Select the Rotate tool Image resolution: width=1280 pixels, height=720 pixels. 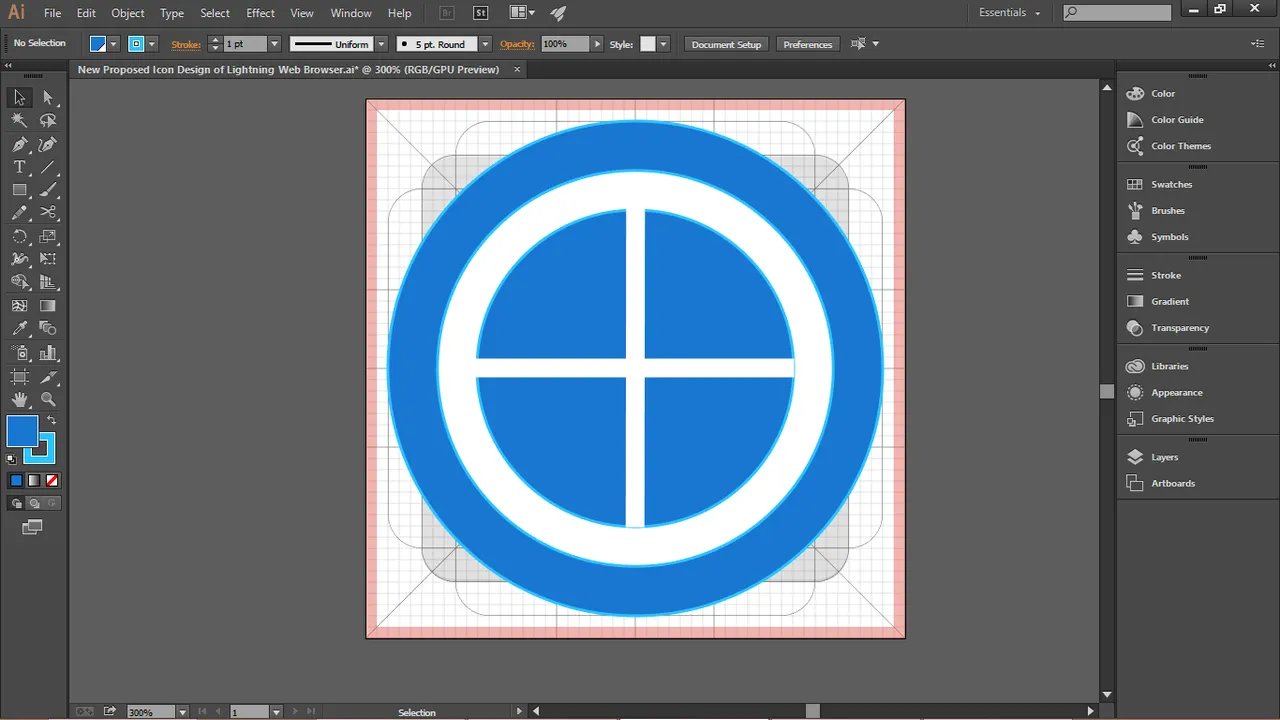point(19,237)
